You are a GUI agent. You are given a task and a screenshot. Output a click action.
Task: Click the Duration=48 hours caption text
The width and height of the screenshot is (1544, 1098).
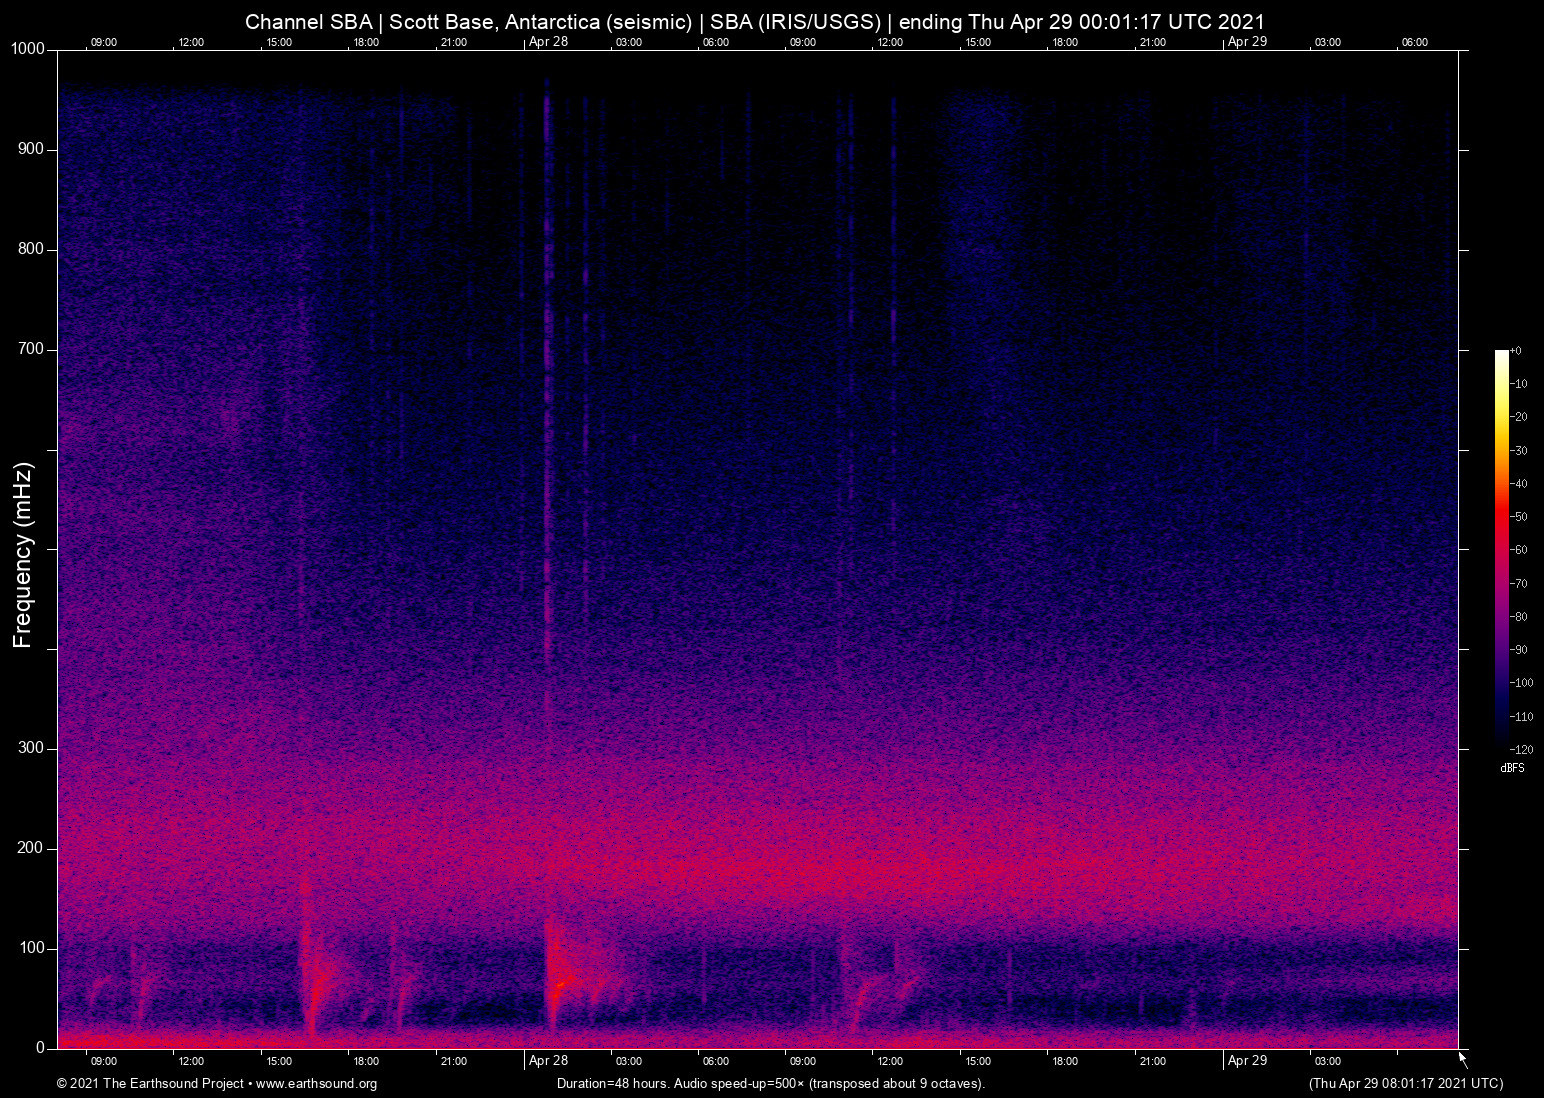pos(770,1084)
